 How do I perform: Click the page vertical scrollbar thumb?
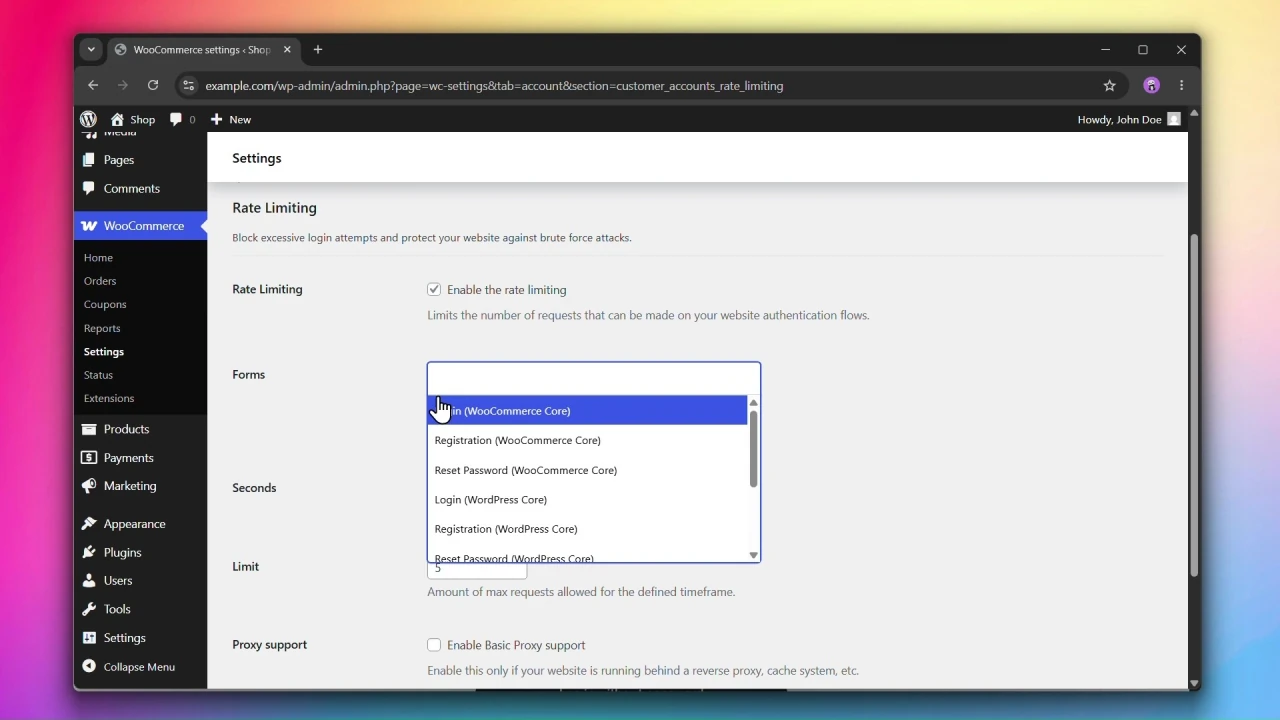coord(1194,406)
